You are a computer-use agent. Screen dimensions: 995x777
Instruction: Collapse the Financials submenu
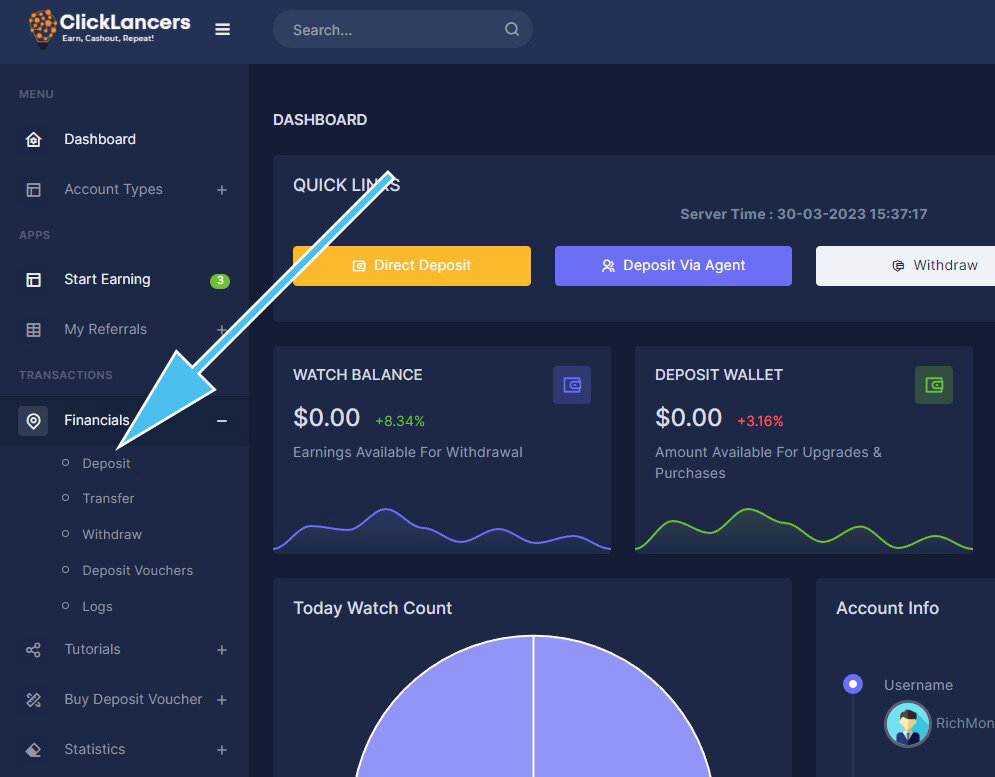(x=221, y=421)
